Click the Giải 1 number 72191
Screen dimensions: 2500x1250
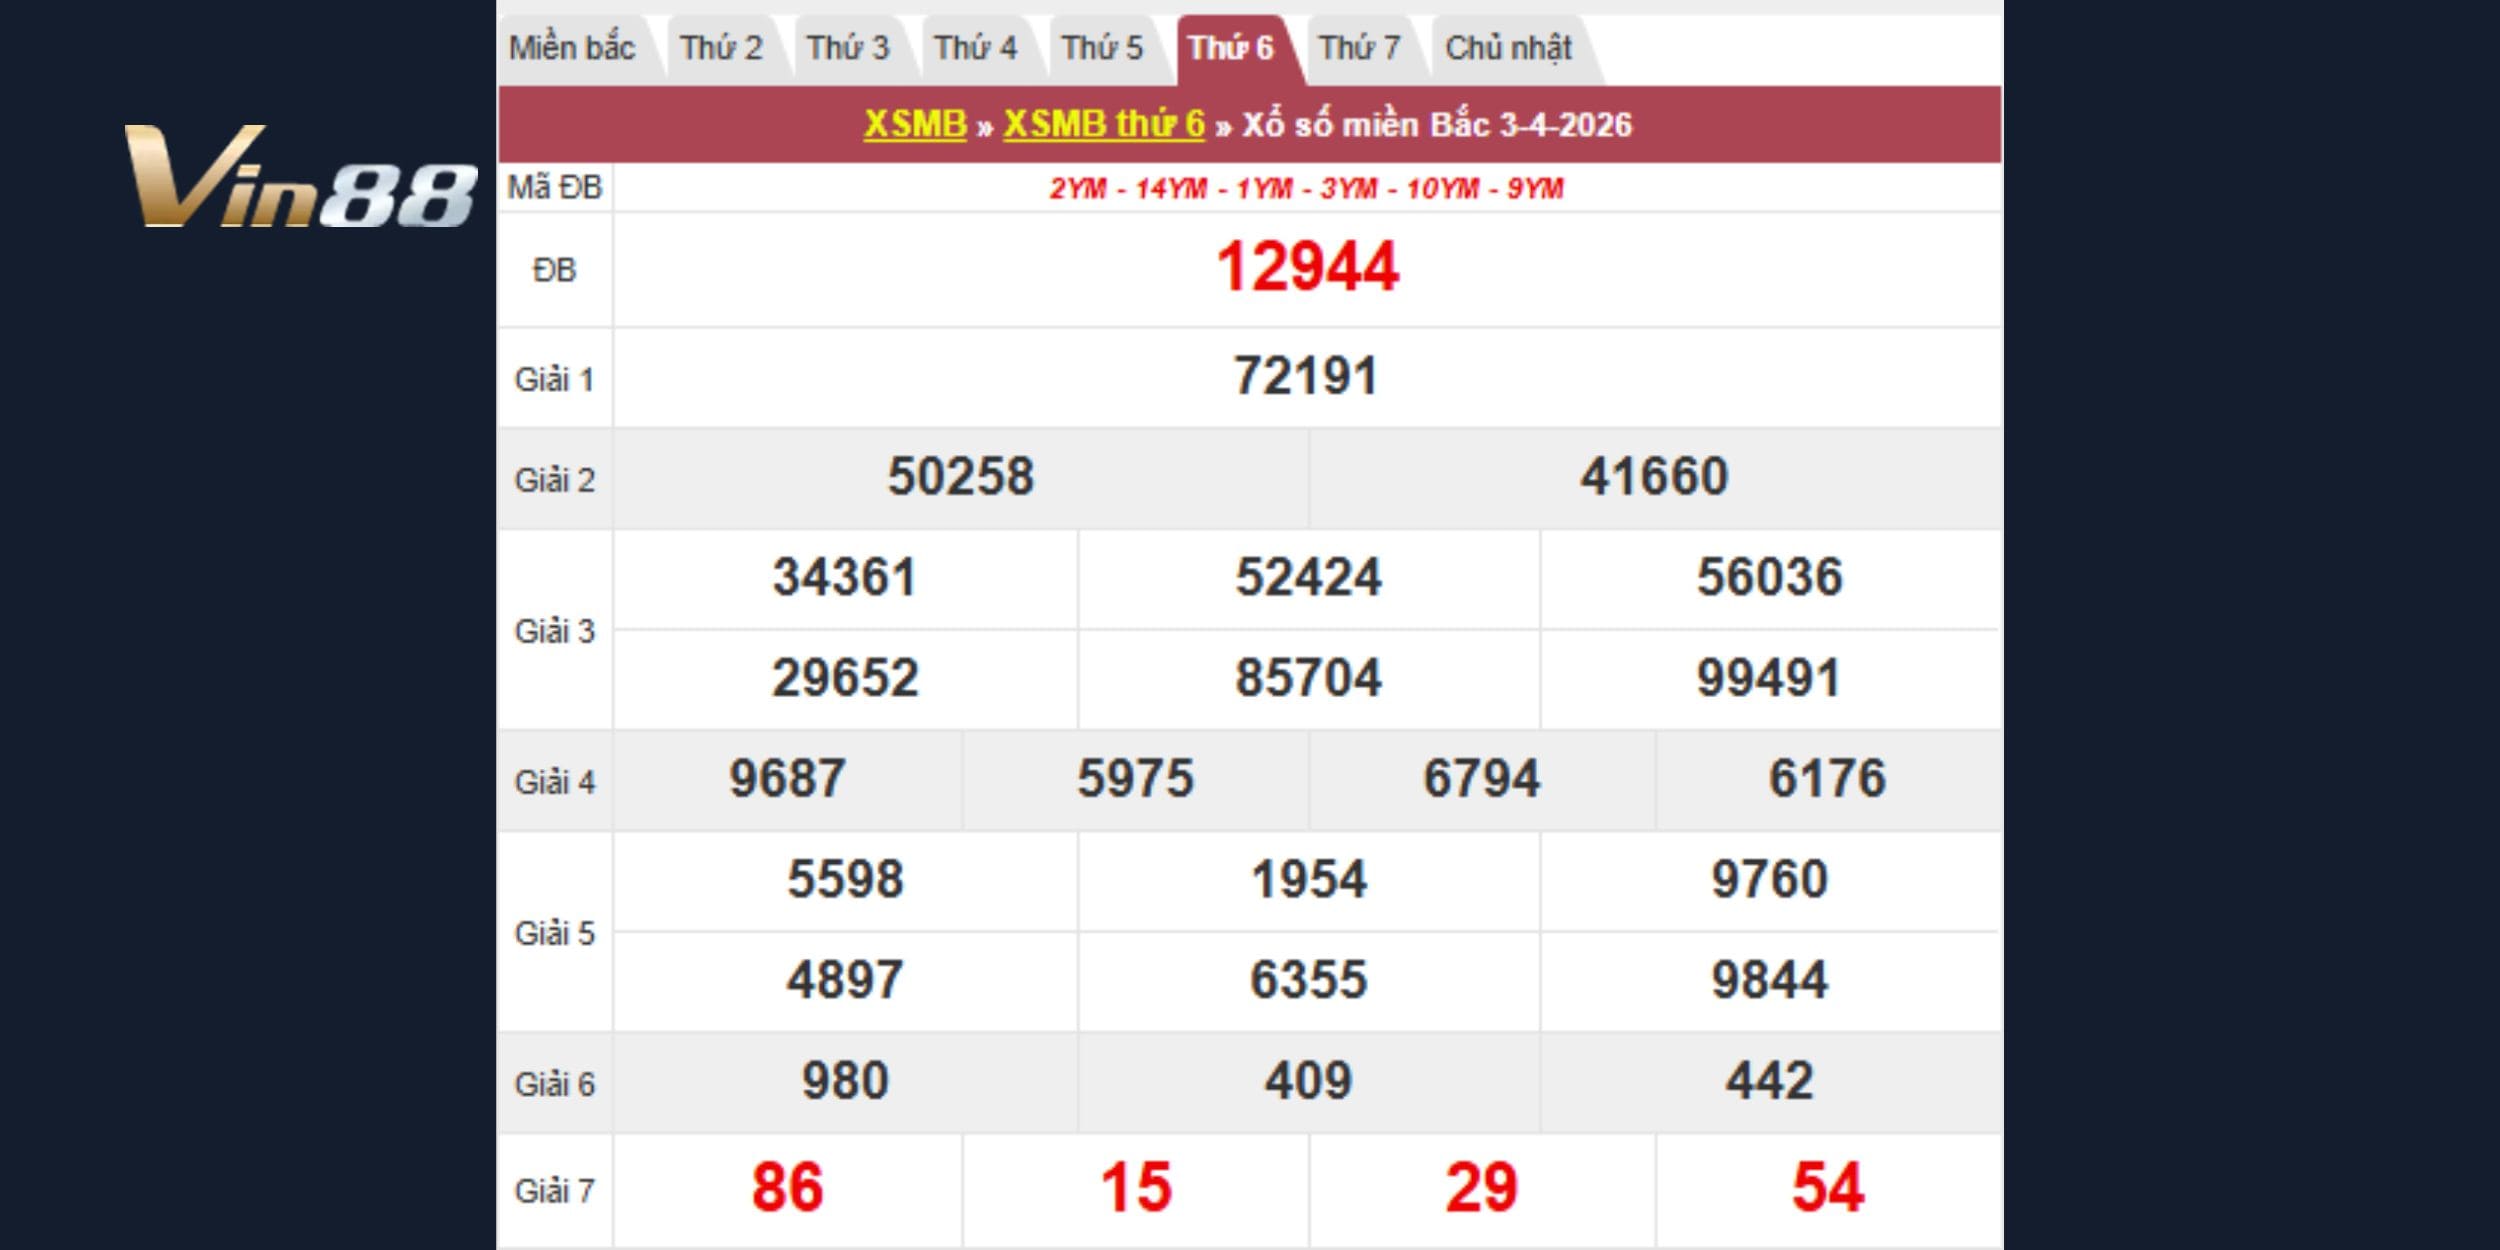(x=1306, y=377)
